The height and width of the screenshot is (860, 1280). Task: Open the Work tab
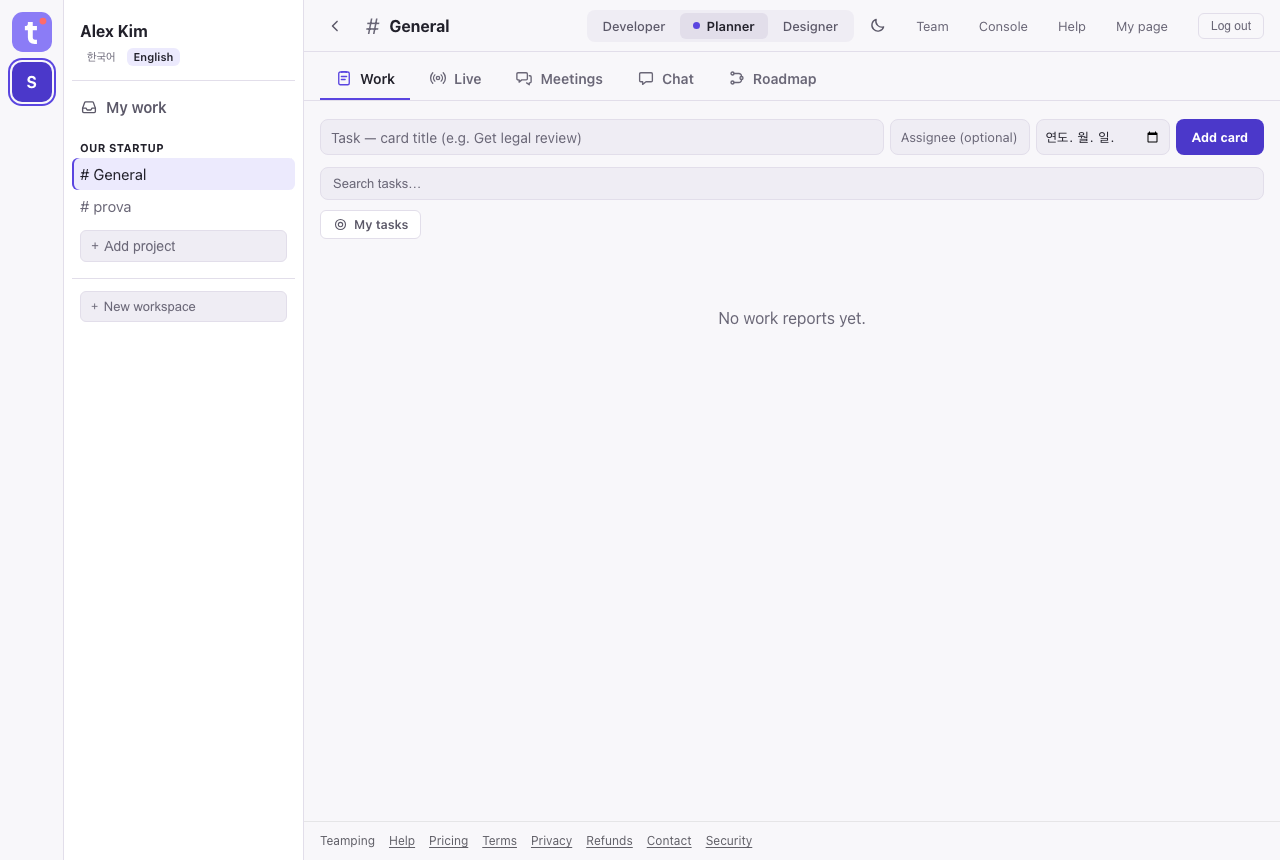pos(365,79)
